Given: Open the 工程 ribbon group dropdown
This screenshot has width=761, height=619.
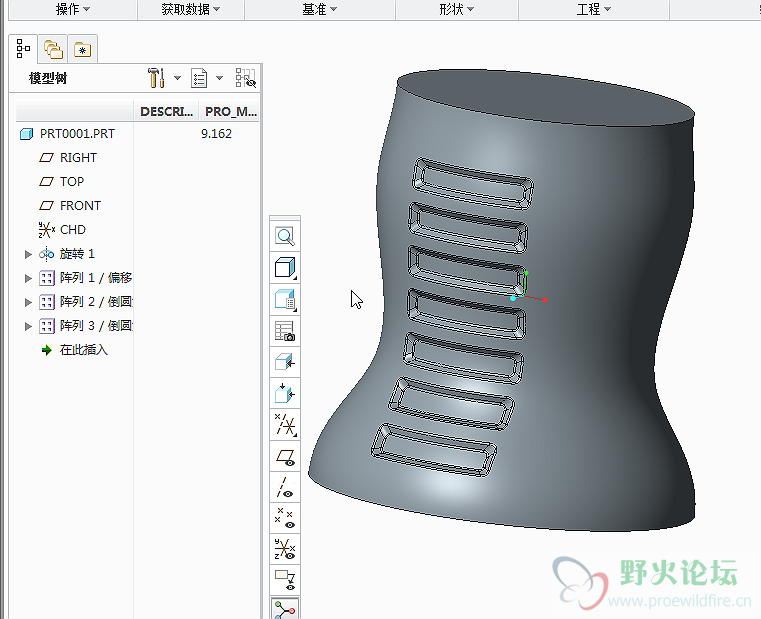Looking at the screenshot, I should click(594, 9).
